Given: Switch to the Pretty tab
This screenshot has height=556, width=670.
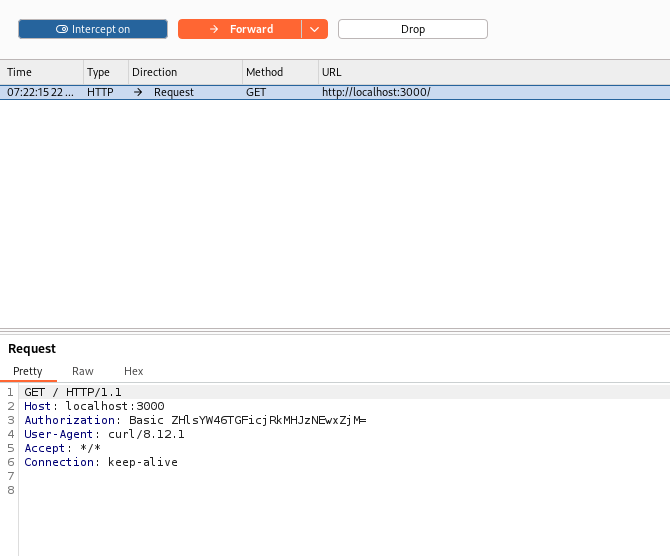Looking at the screenshot, I should (28, 371).
